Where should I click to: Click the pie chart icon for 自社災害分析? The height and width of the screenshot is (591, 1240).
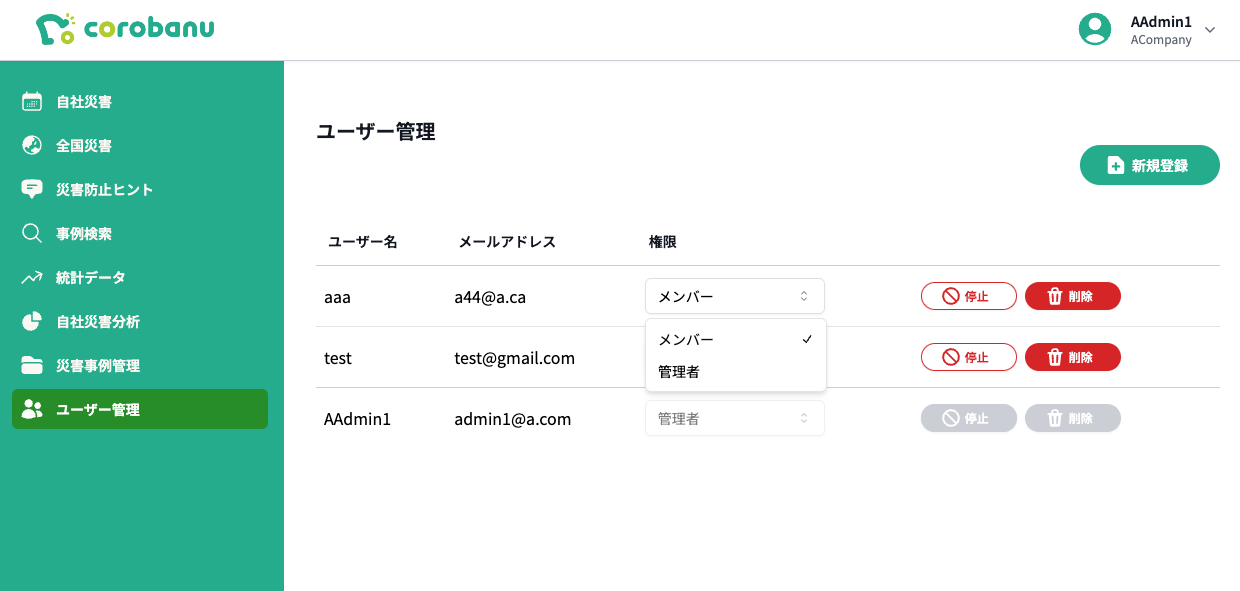32,321
